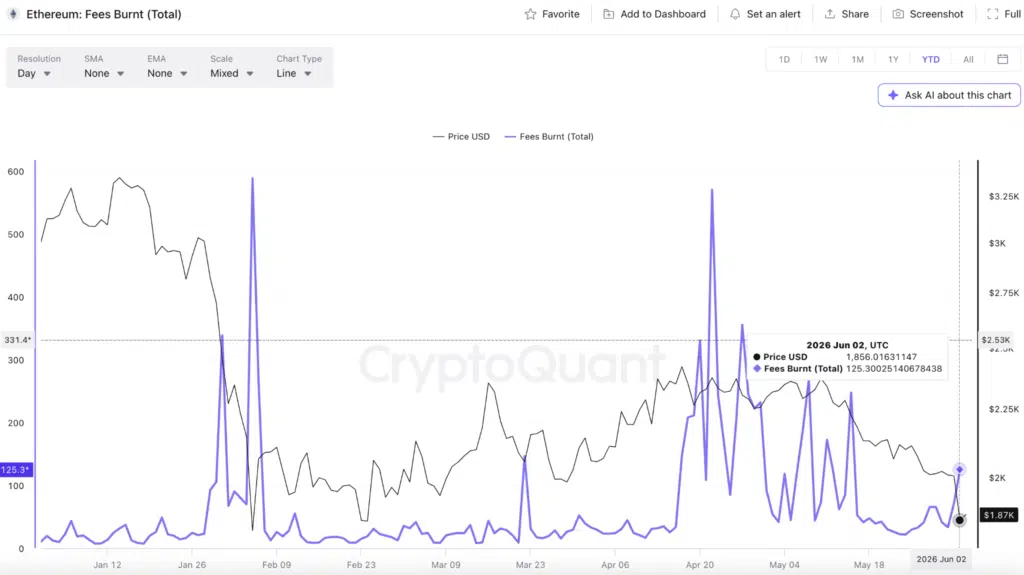
Task: Click Set an alert label
Action: coord(773,14)
